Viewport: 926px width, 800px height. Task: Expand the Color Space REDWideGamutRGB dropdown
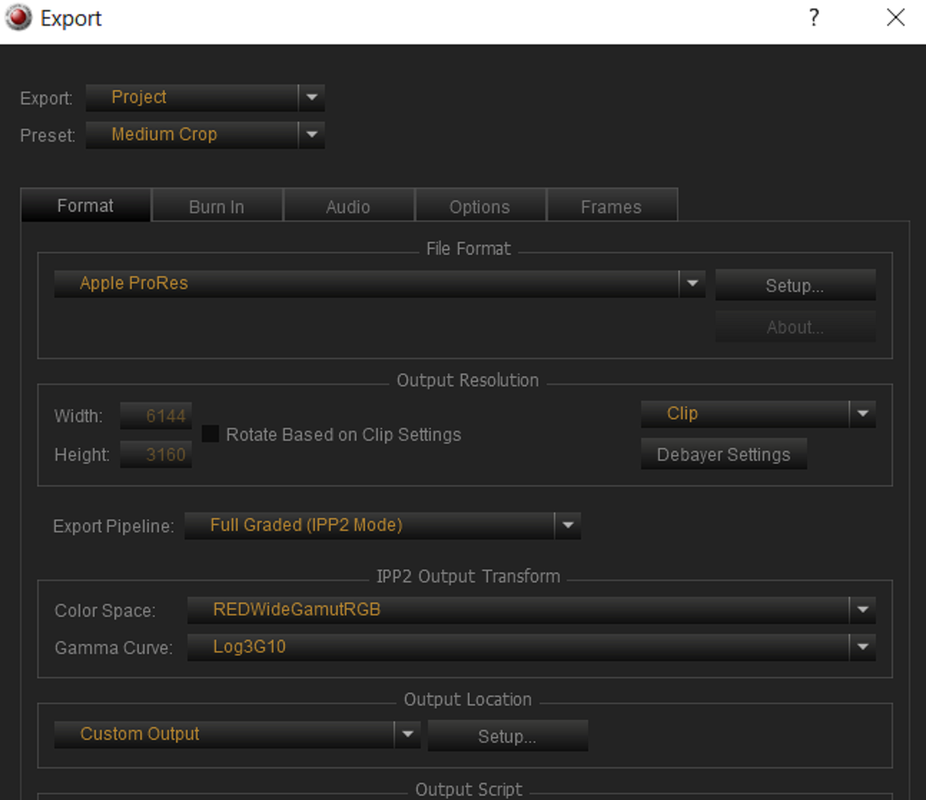point(531,610)
